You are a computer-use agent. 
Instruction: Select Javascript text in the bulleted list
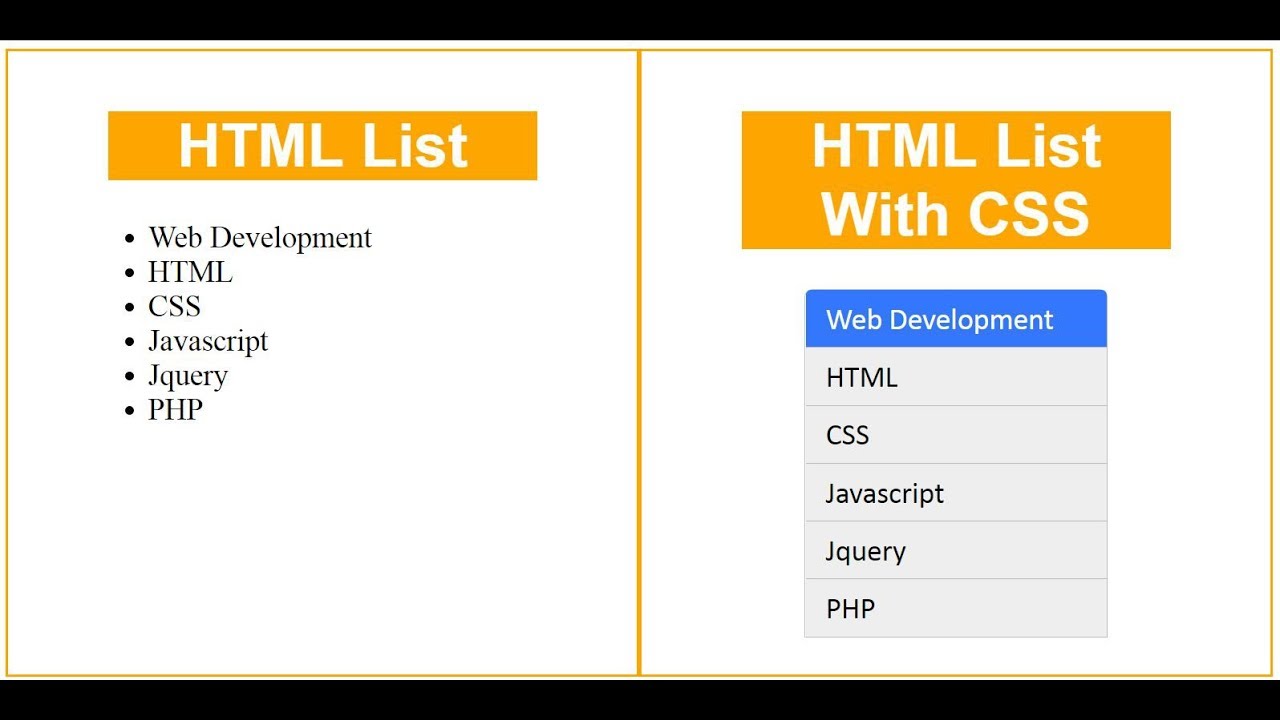click(208, 341)
